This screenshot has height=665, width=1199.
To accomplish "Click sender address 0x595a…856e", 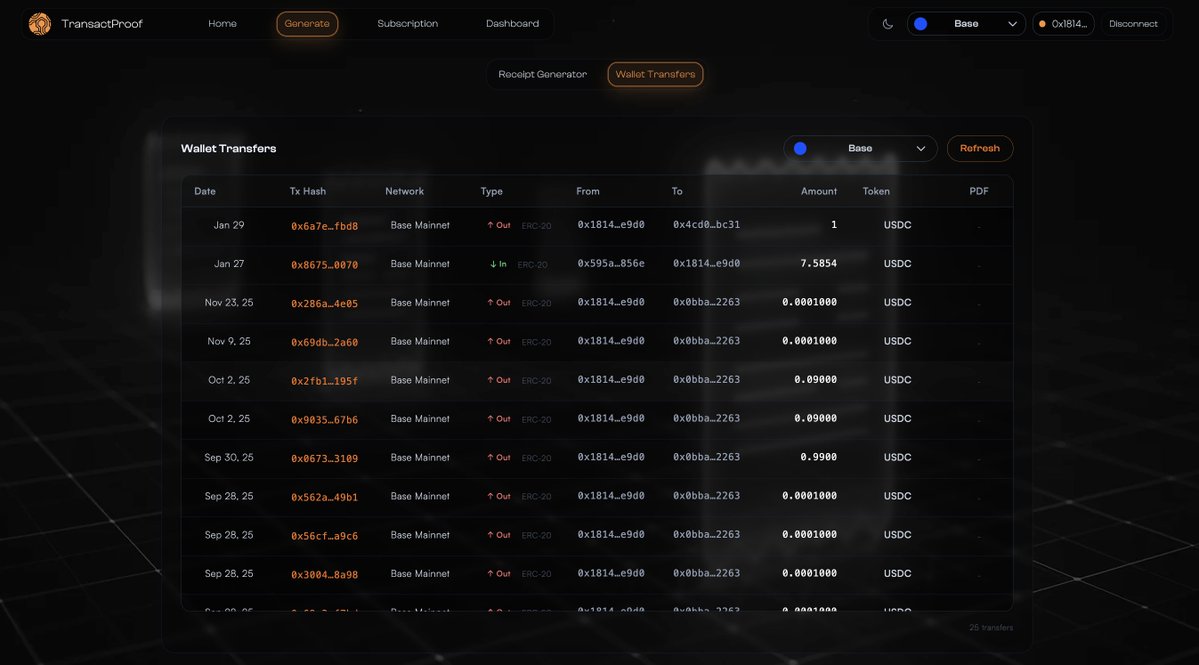I will [611, 263].
